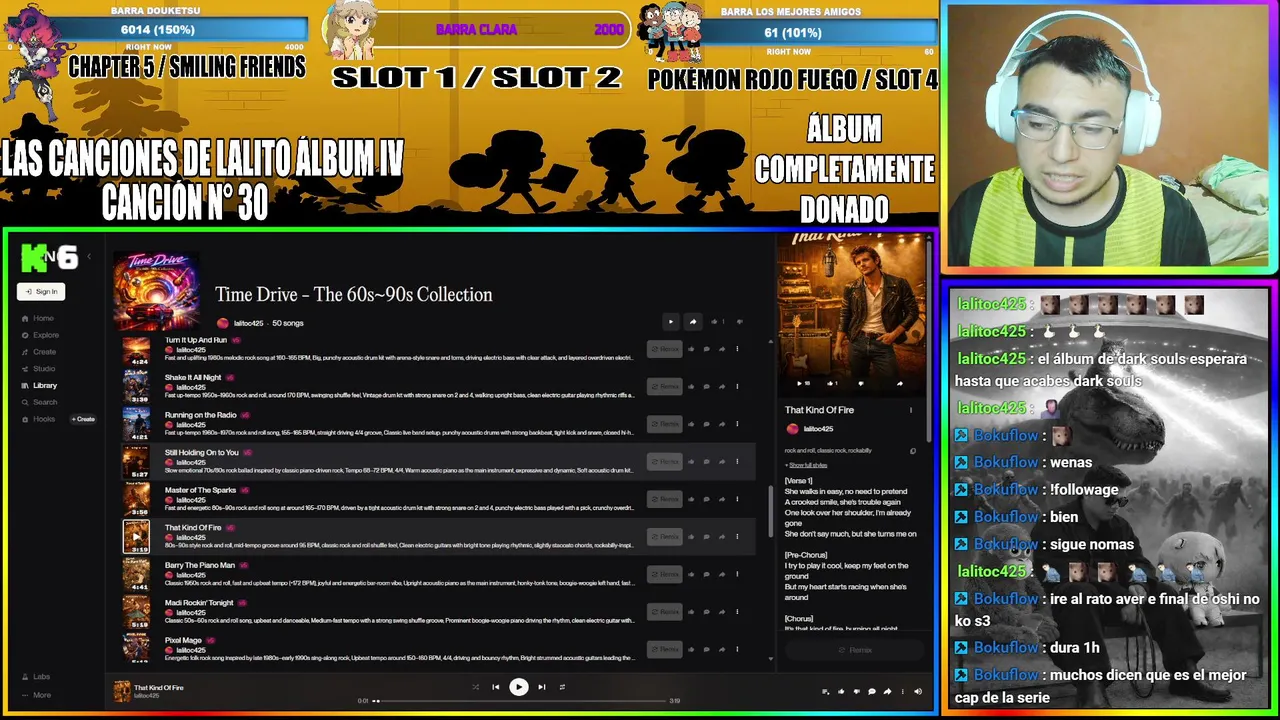Click the small Create button beside Hooks
The height and width of the screenshot is (720, 1280).
tap(83, 419)
